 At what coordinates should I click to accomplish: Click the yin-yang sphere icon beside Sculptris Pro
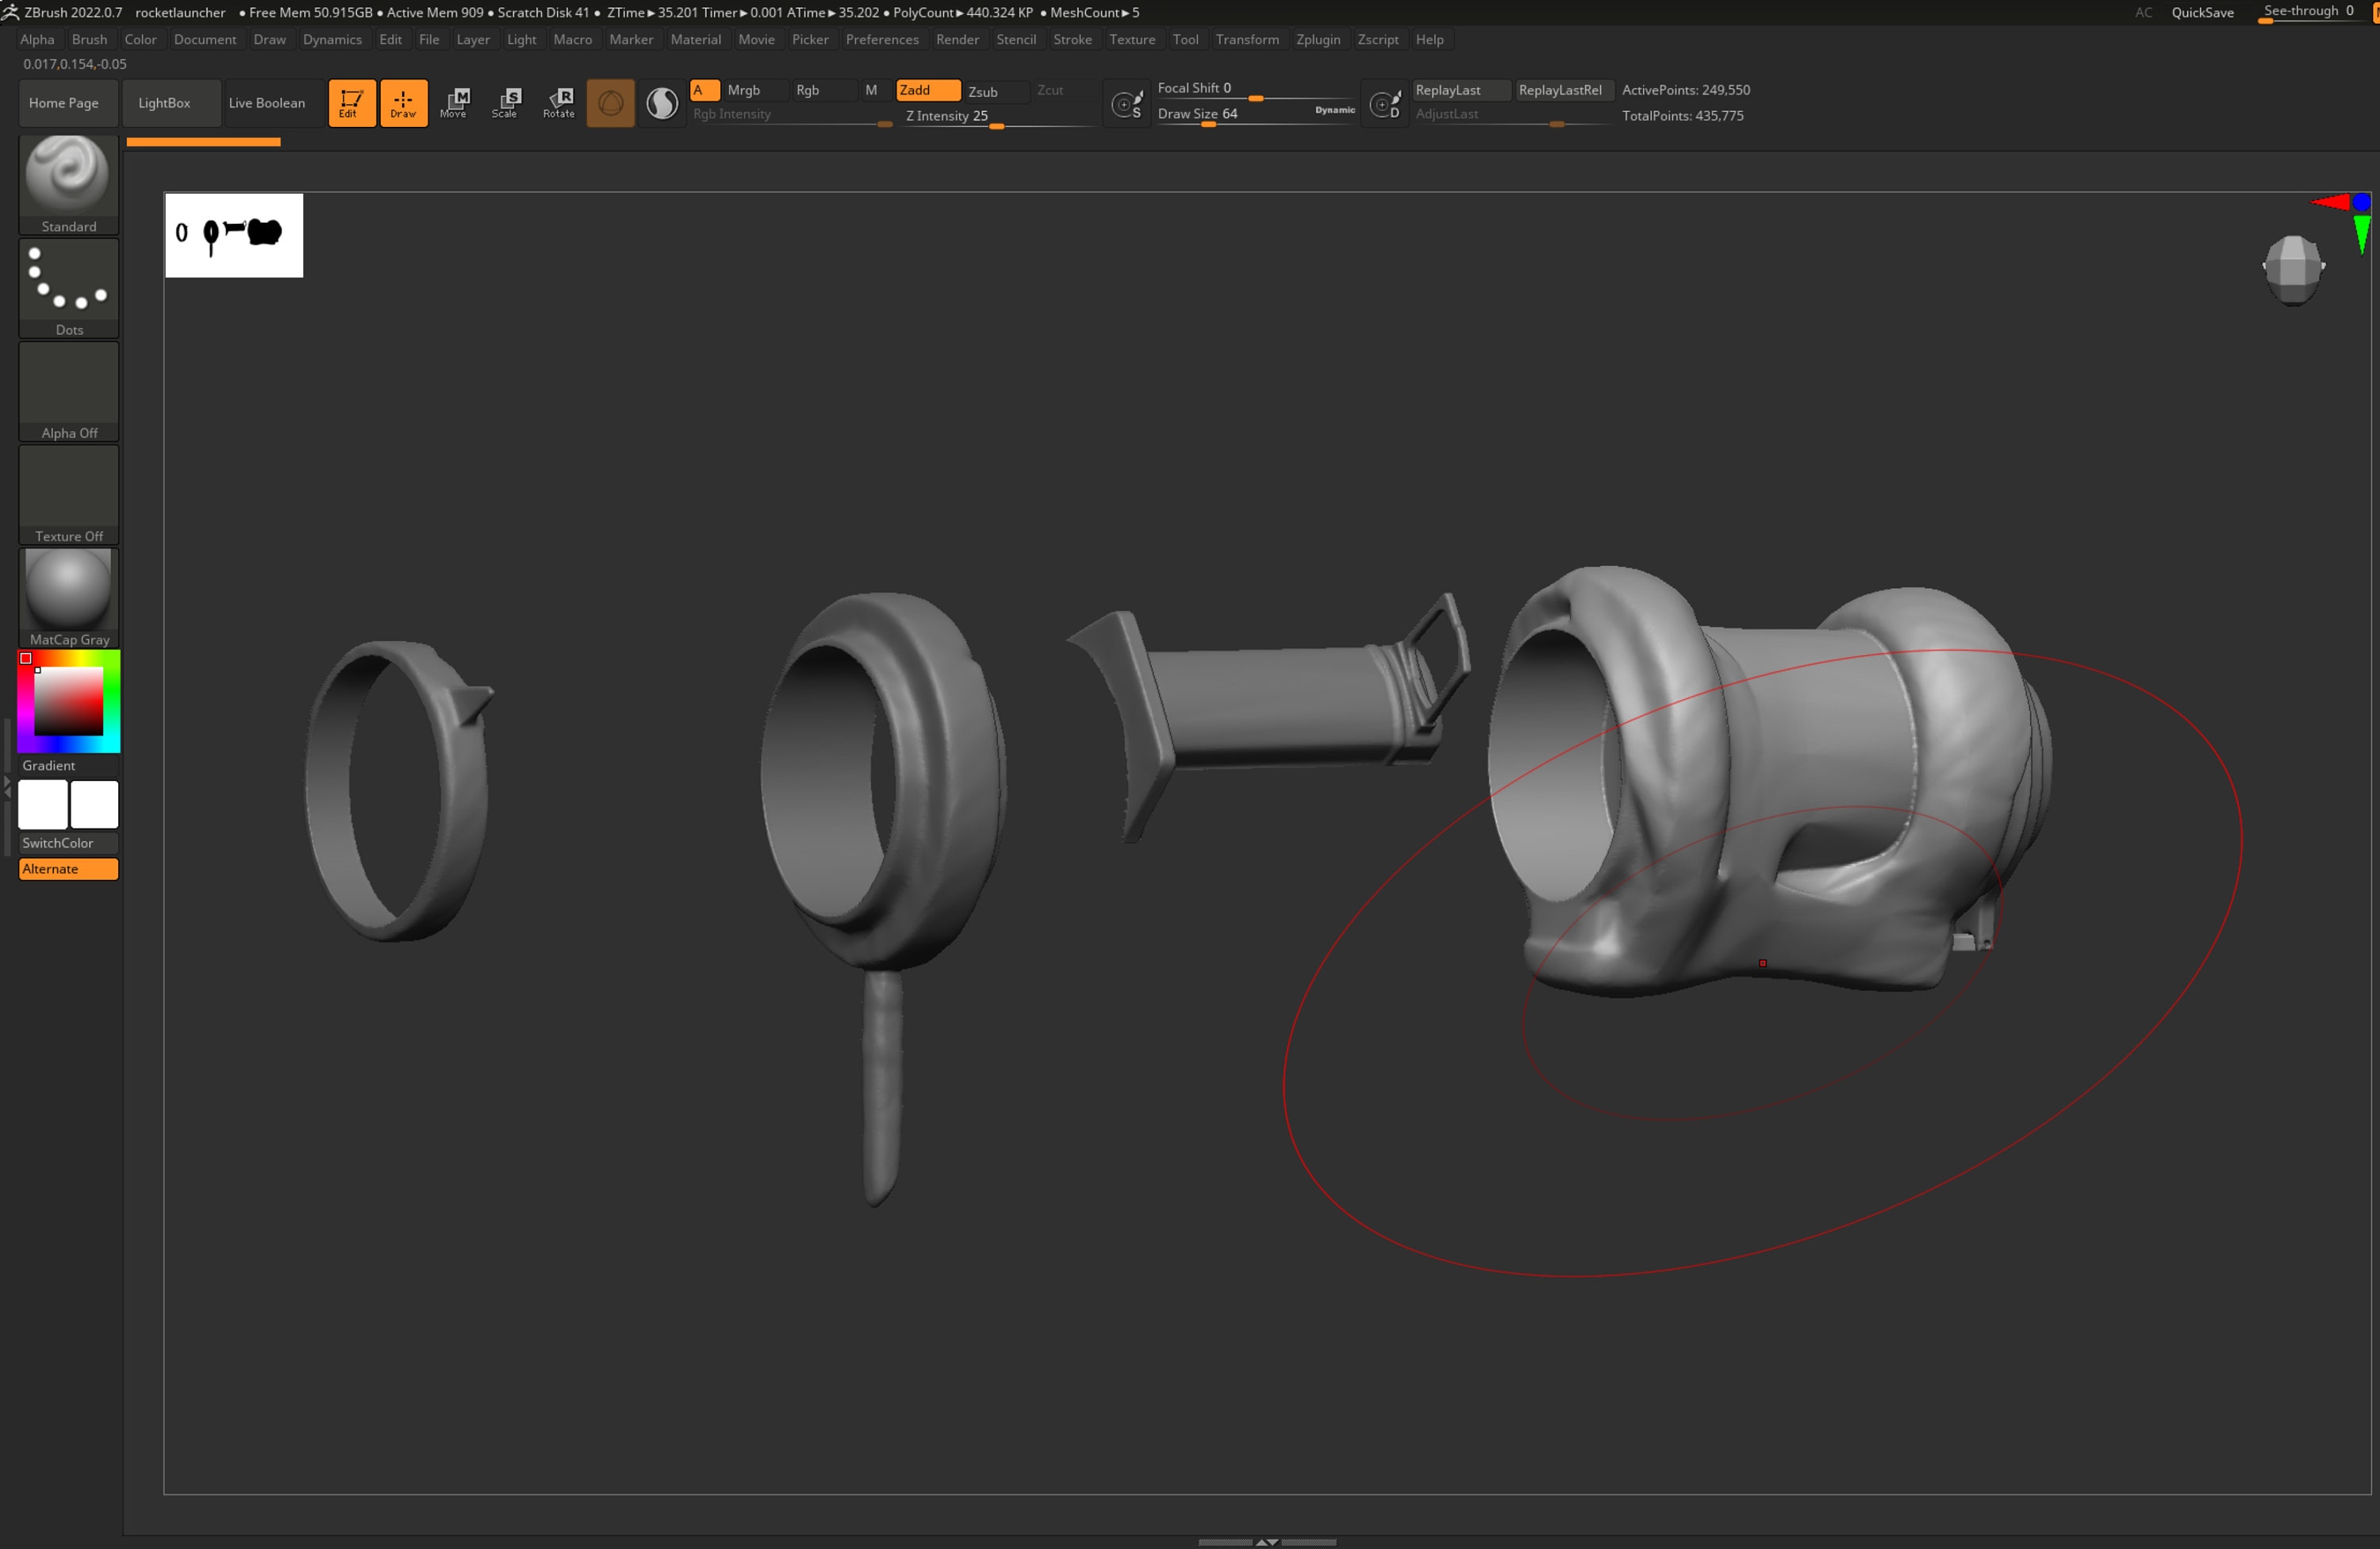[x=662, y=102]
